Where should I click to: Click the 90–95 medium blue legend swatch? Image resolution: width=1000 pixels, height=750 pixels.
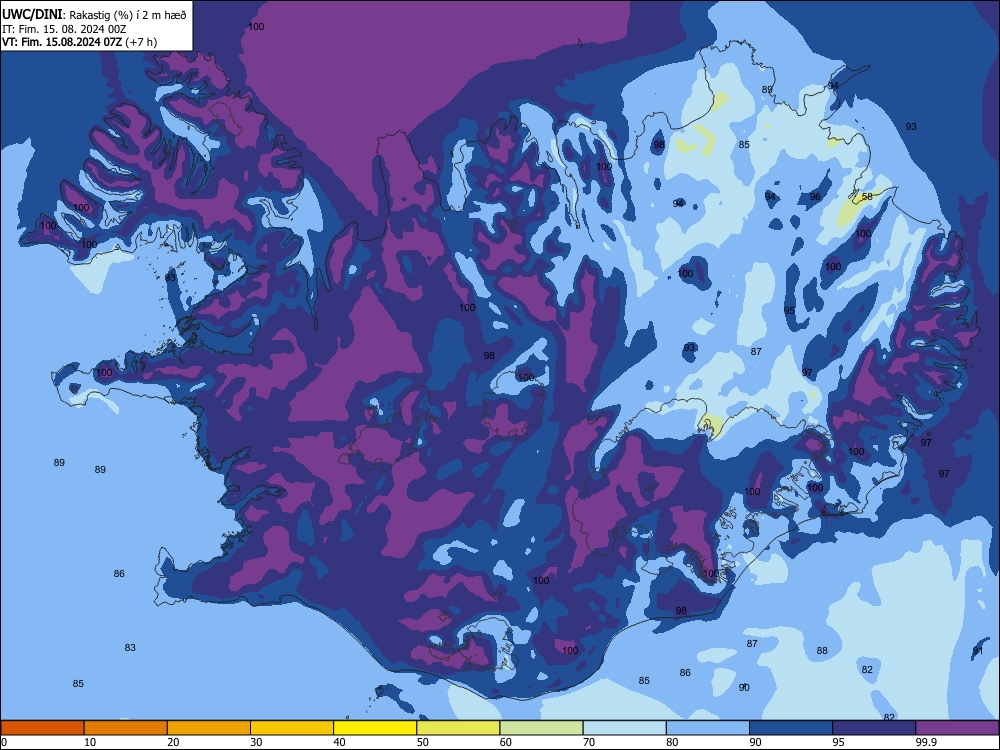pyautogui.click(x=791, y=728)
